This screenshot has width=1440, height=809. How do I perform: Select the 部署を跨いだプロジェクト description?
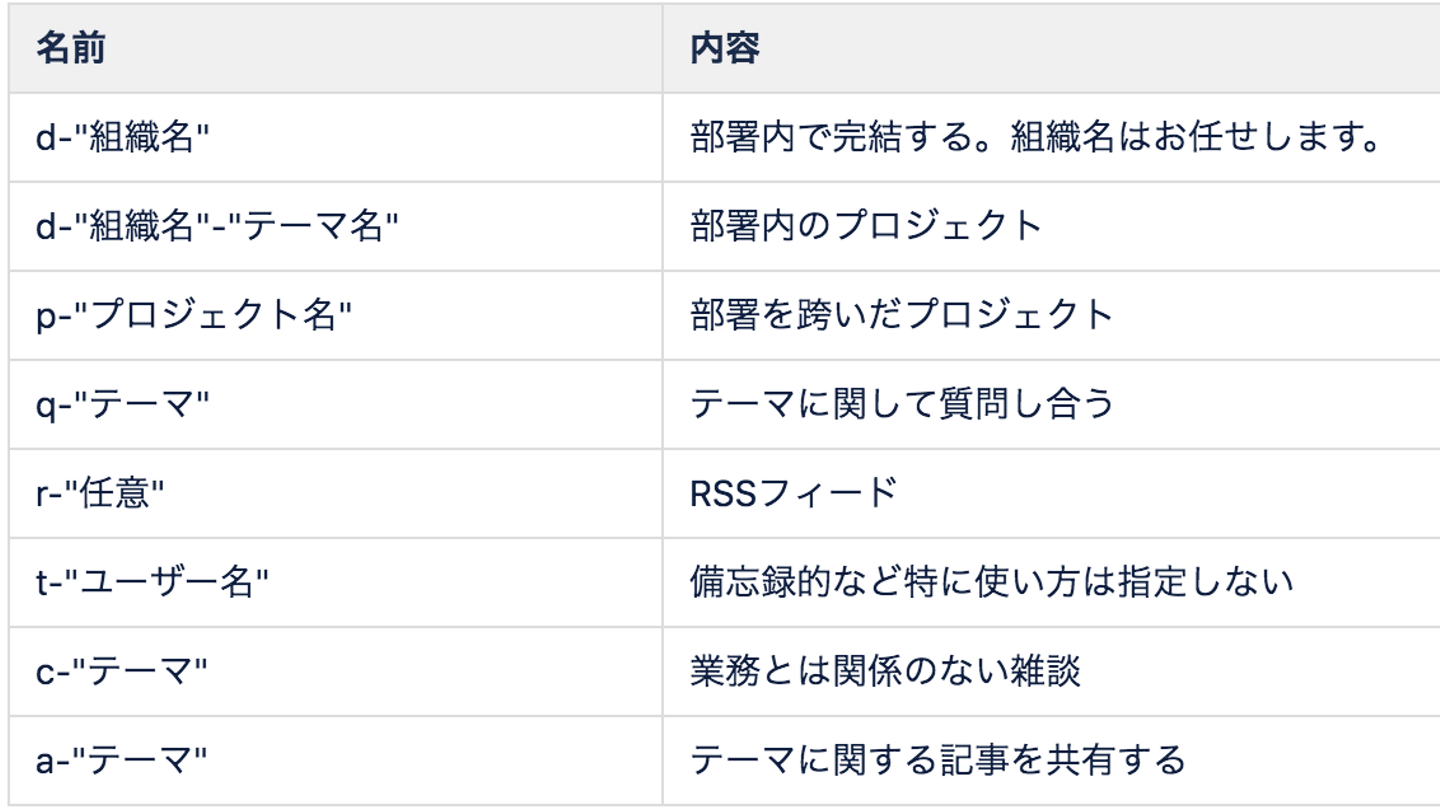tap(901, 316)
